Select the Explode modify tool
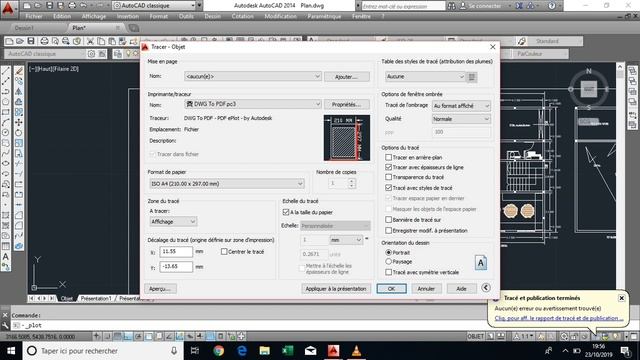 [19, 246]
